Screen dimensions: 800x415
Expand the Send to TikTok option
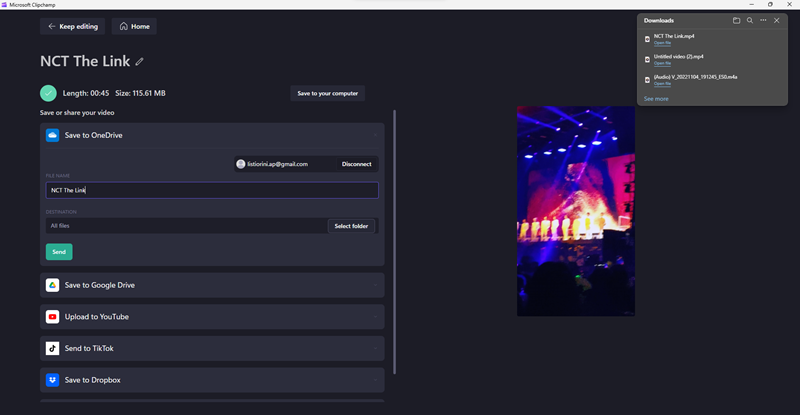376,349
